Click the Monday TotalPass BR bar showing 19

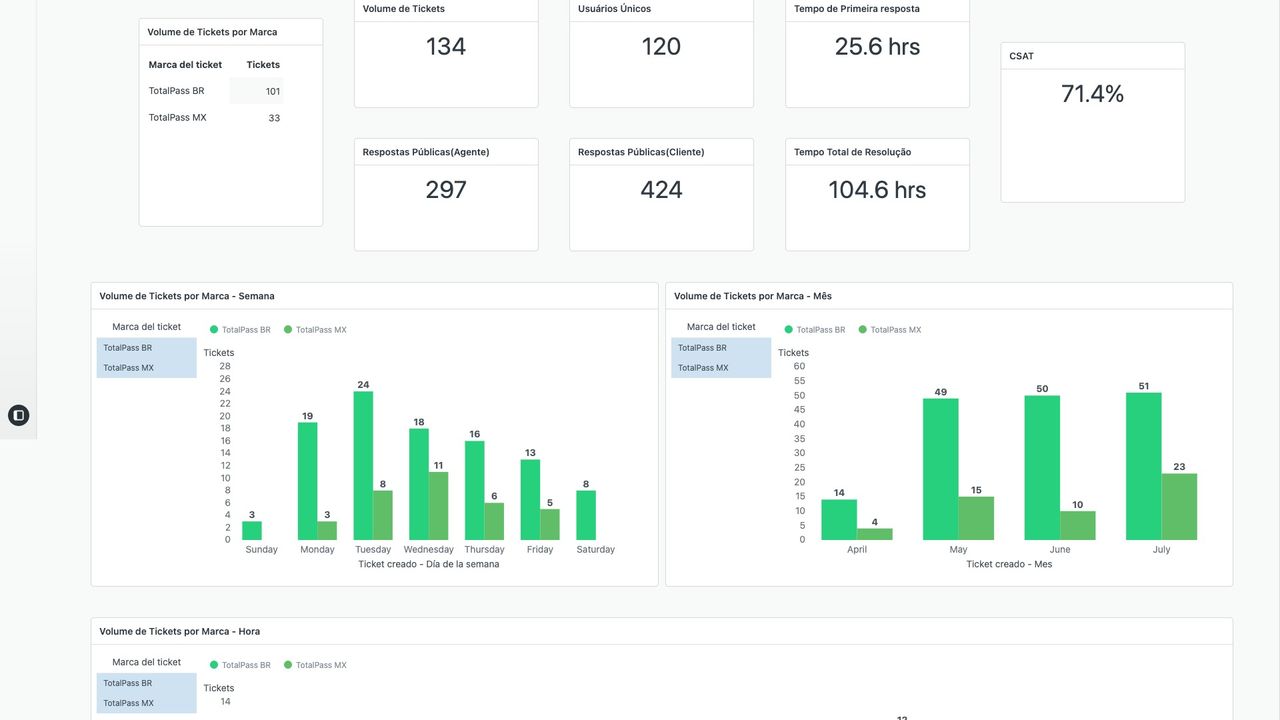308,481
